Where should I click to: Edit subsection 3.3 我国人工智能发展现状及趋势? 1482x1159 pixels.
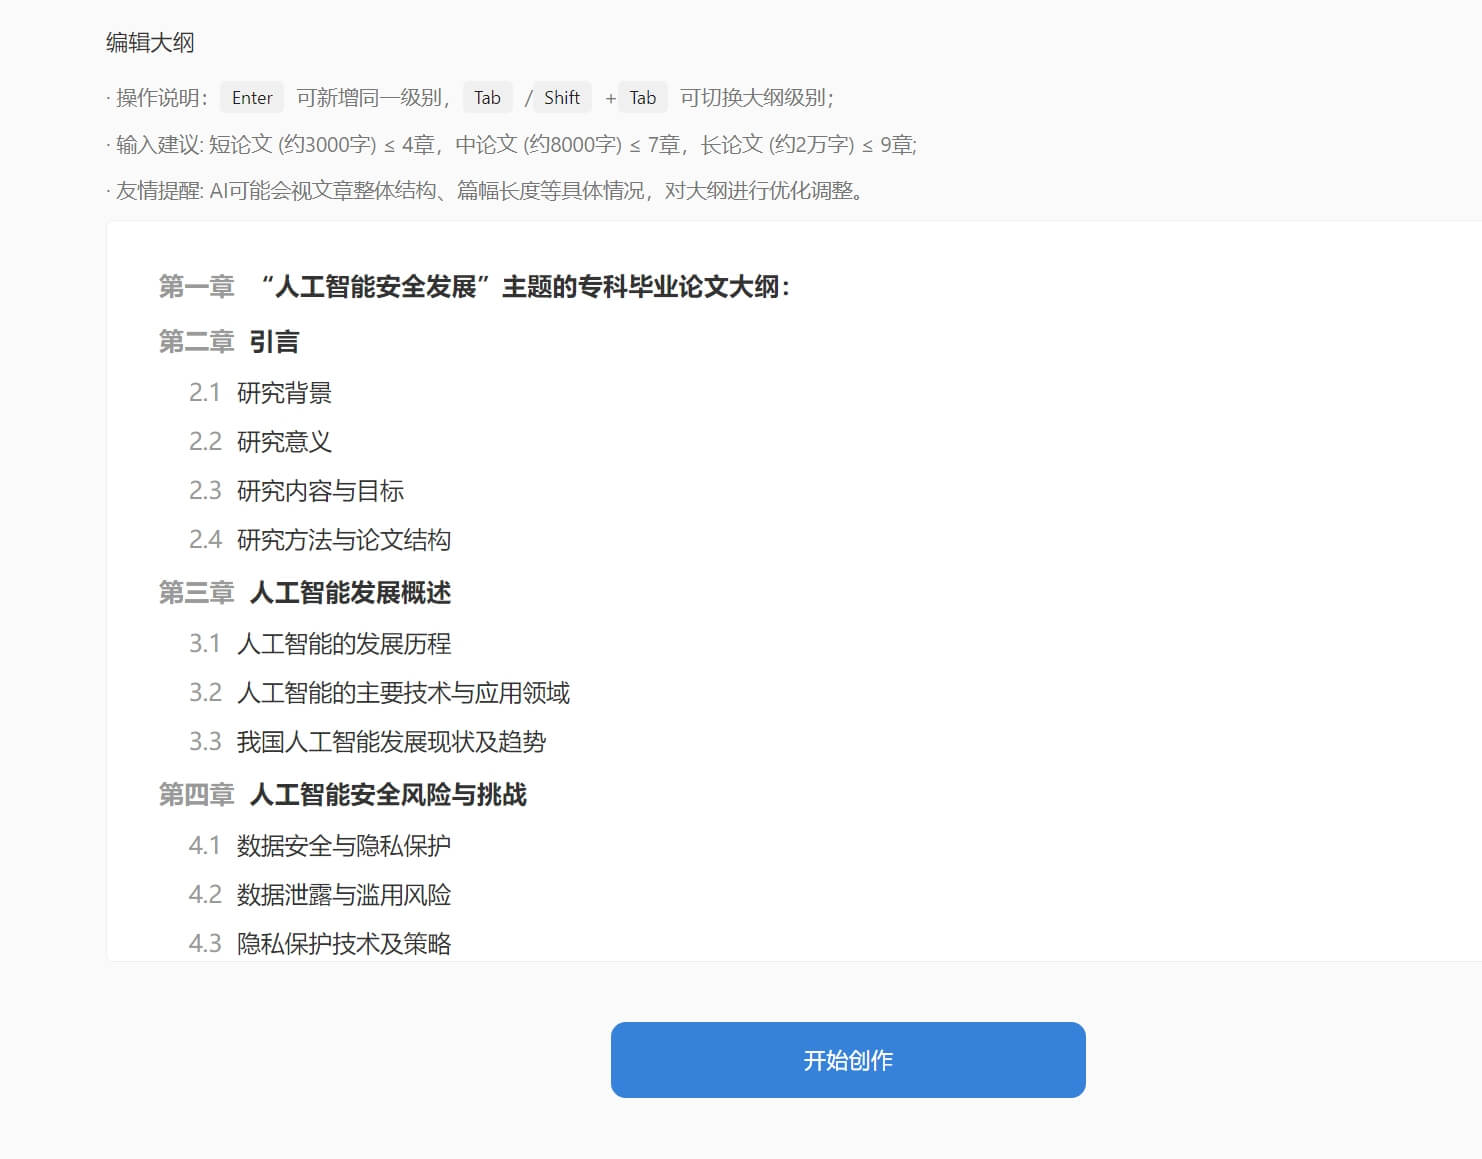pyautogui.click(x=391, y=742)
